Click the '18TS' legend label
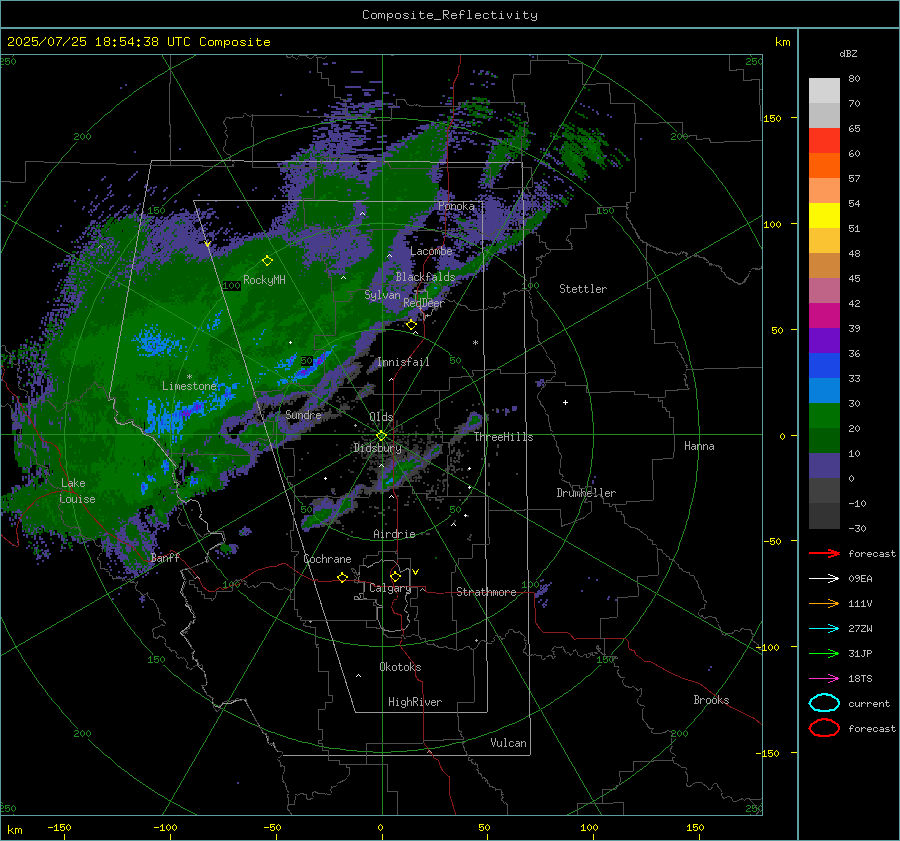 point(860,679)
